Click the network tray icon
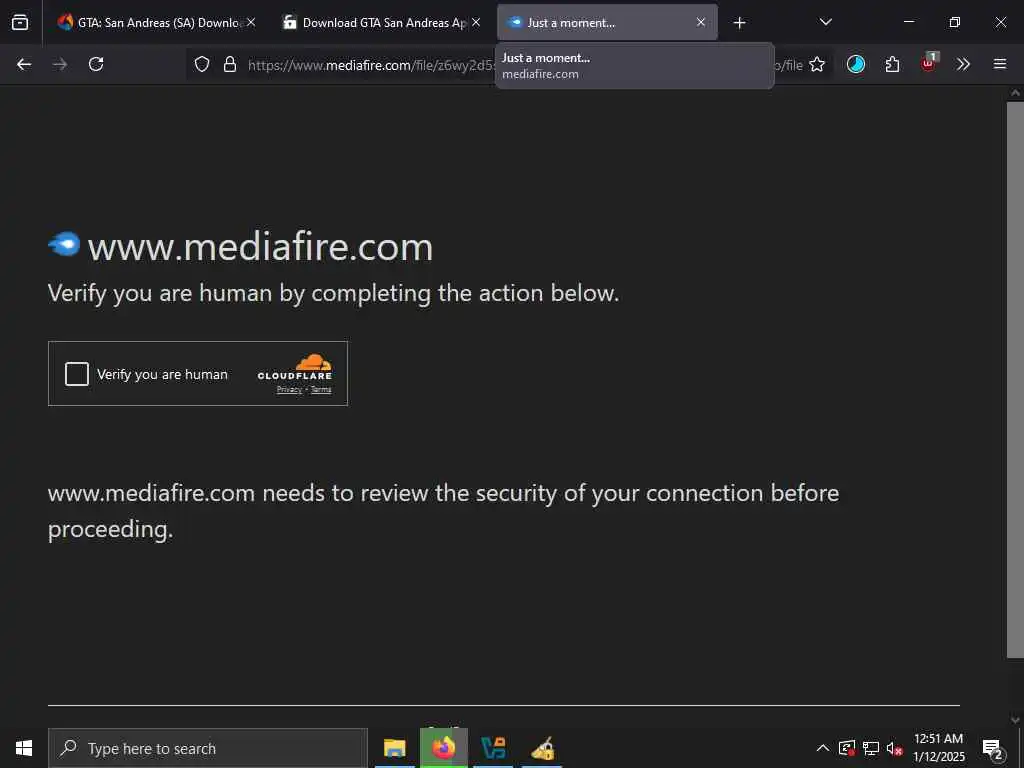The width and height of the screenshot is (1024, 768). (871, 748)
